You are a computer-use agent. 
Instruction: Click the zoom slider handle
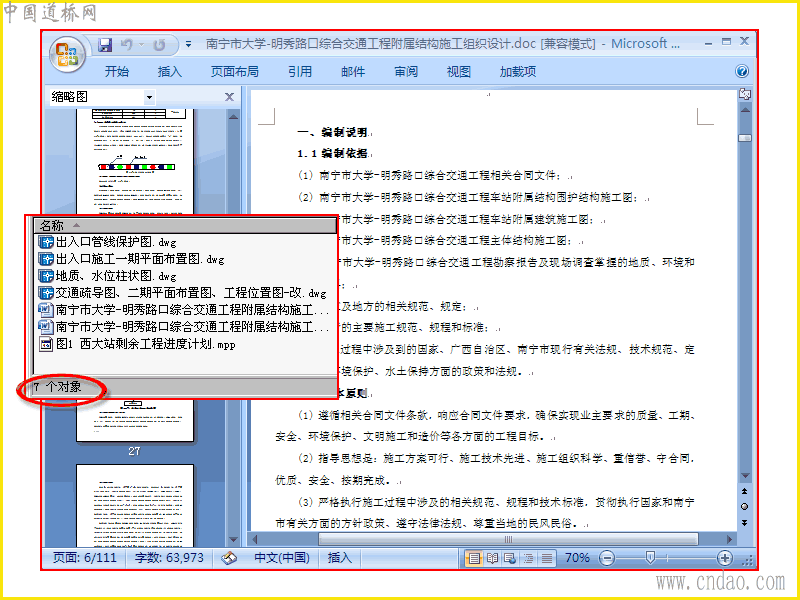(650, 558)
